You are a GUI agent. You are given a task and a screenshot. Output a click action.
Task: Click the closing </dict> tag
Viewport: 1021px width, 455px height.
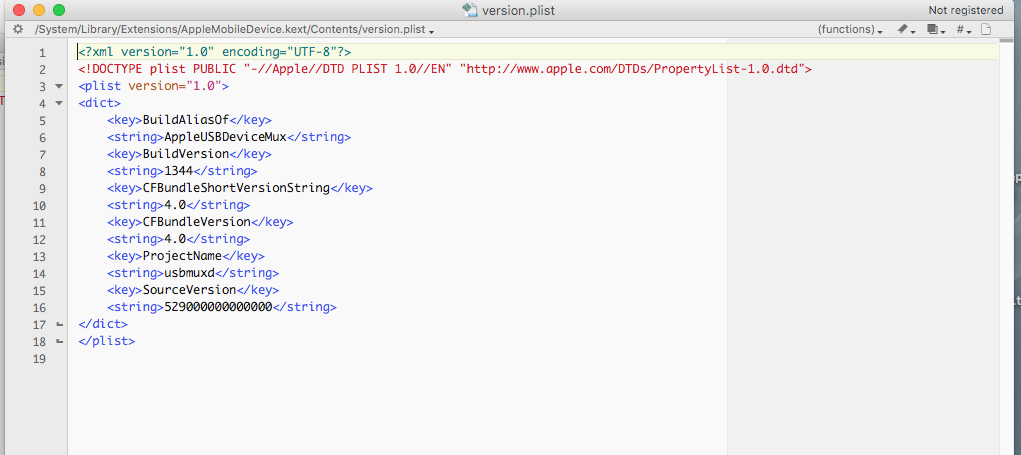[x=103, y=324]
